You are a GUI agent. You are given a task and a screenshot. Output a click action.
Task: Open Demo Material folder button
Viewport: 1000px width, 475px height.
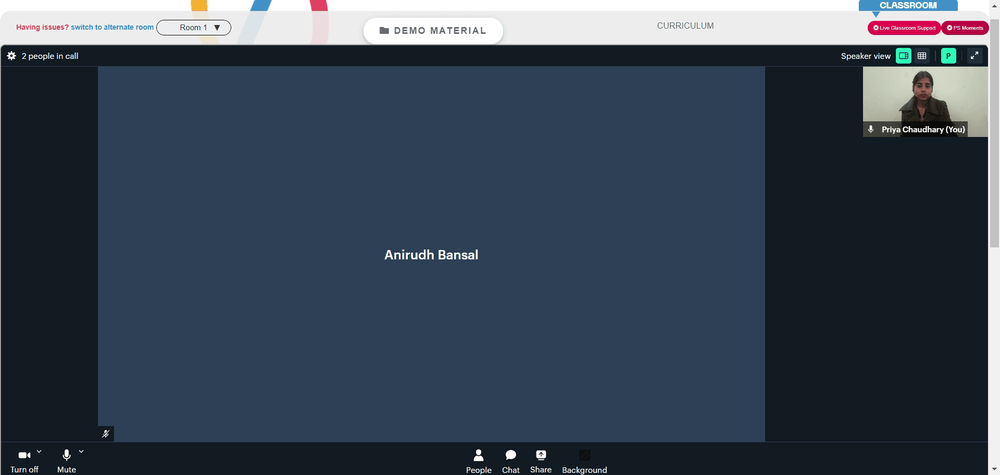433,31
